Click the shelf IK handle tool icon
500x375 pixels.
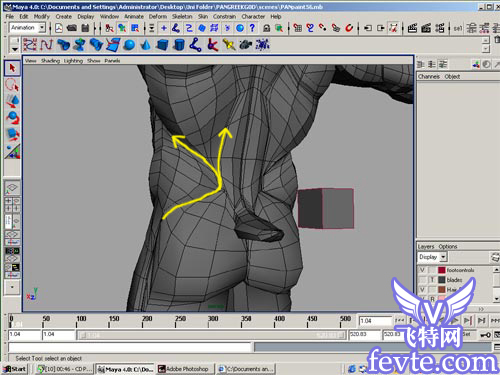[x=212, y=45]
